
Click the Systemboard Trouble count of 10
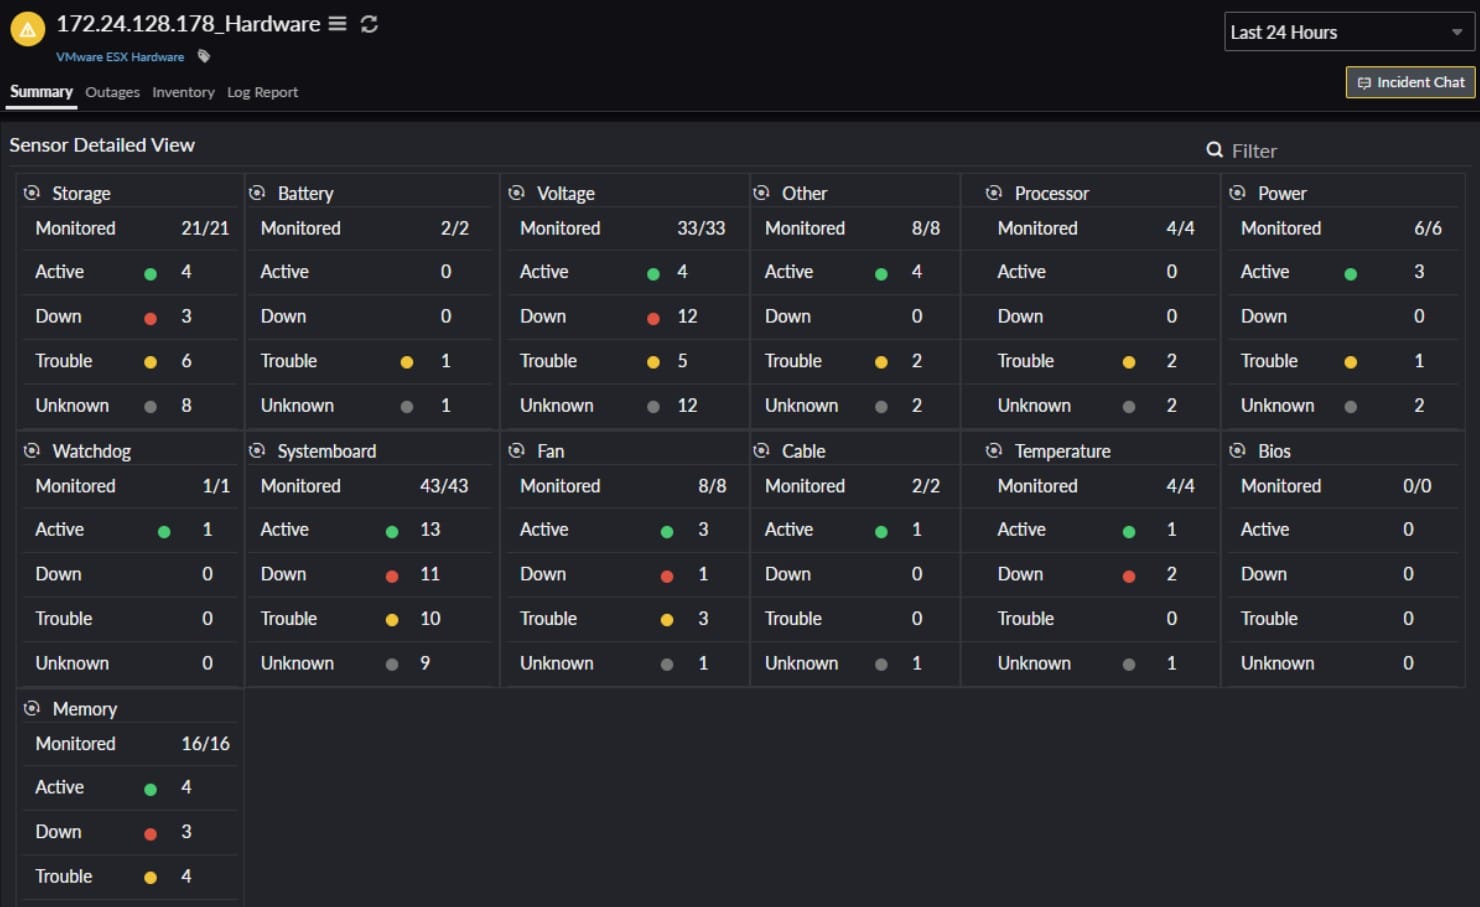coord(430,619)
